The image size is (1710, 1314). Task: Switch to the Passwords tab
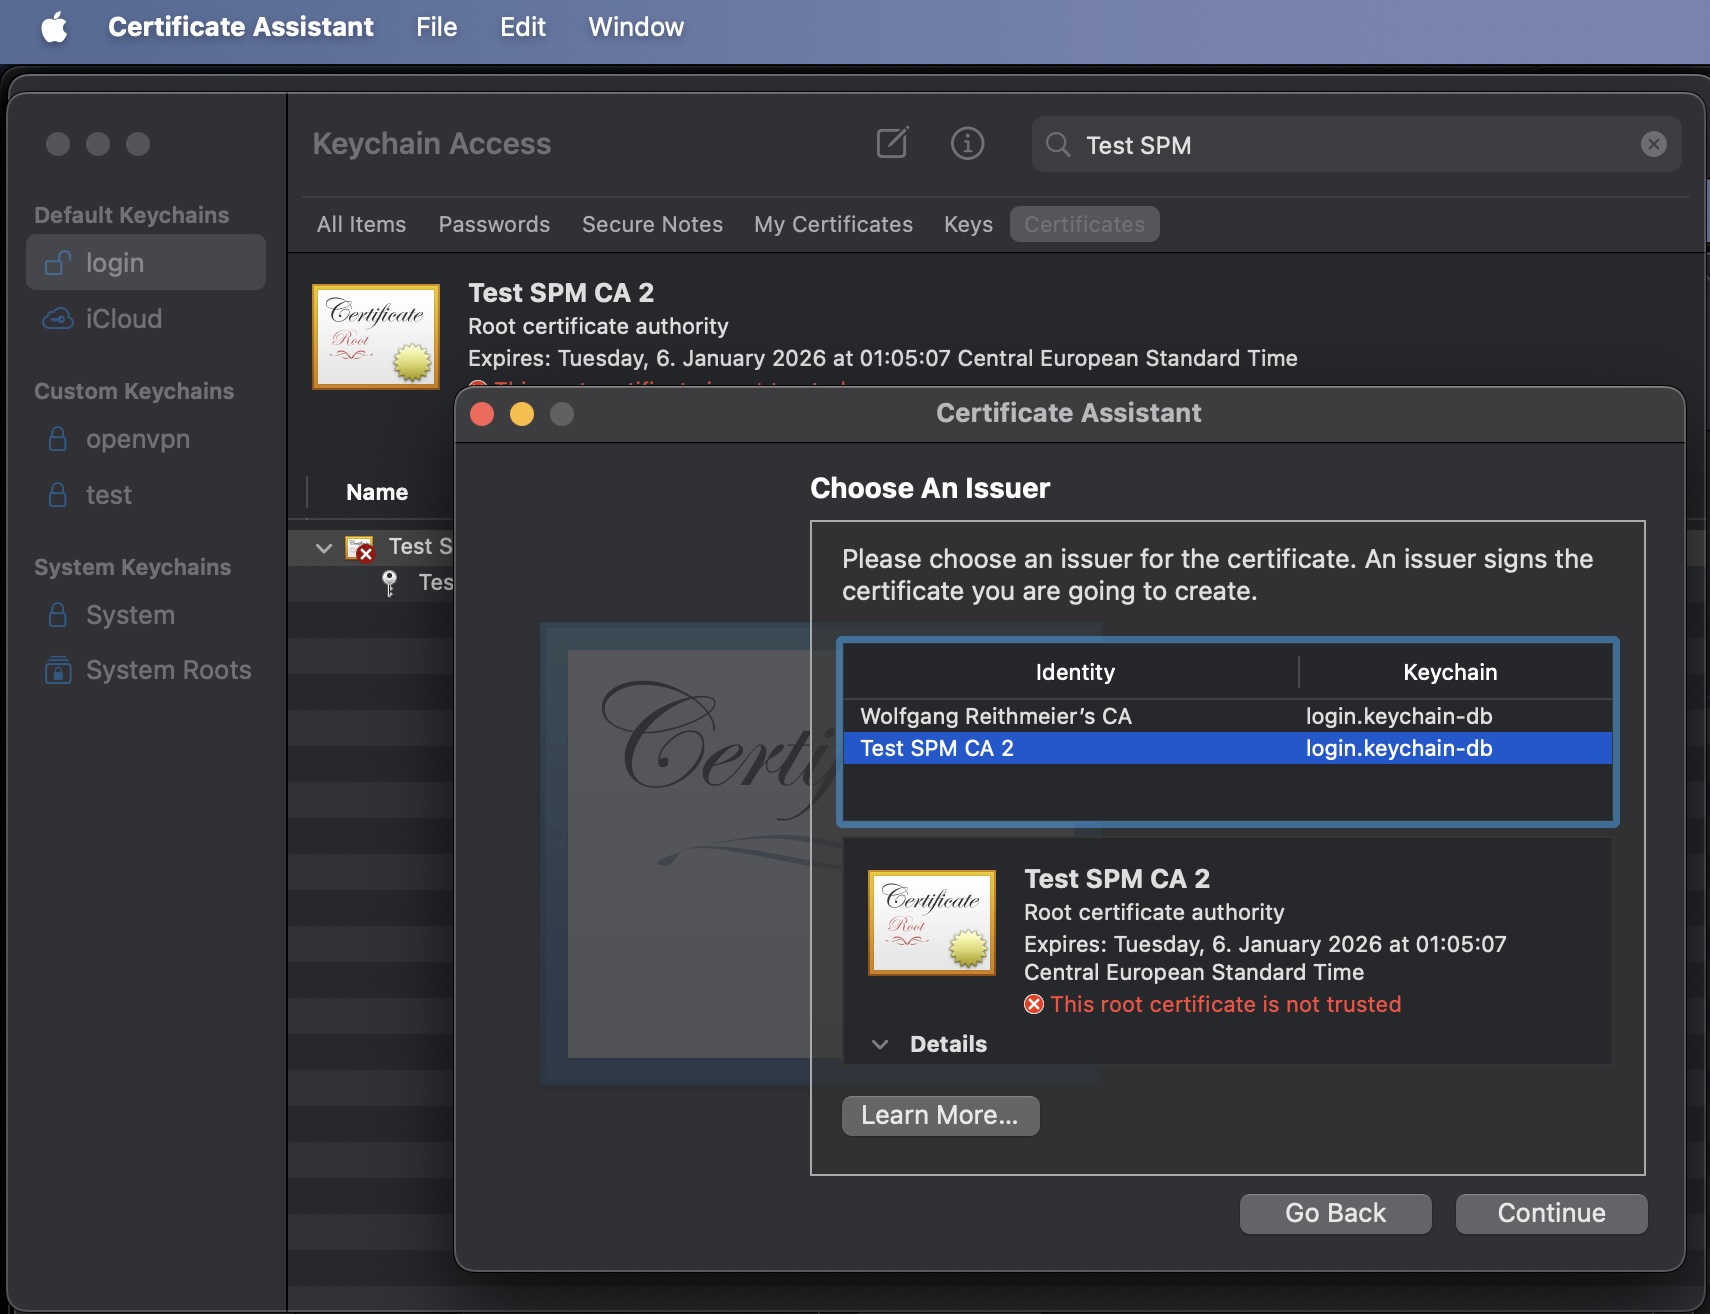494,224
